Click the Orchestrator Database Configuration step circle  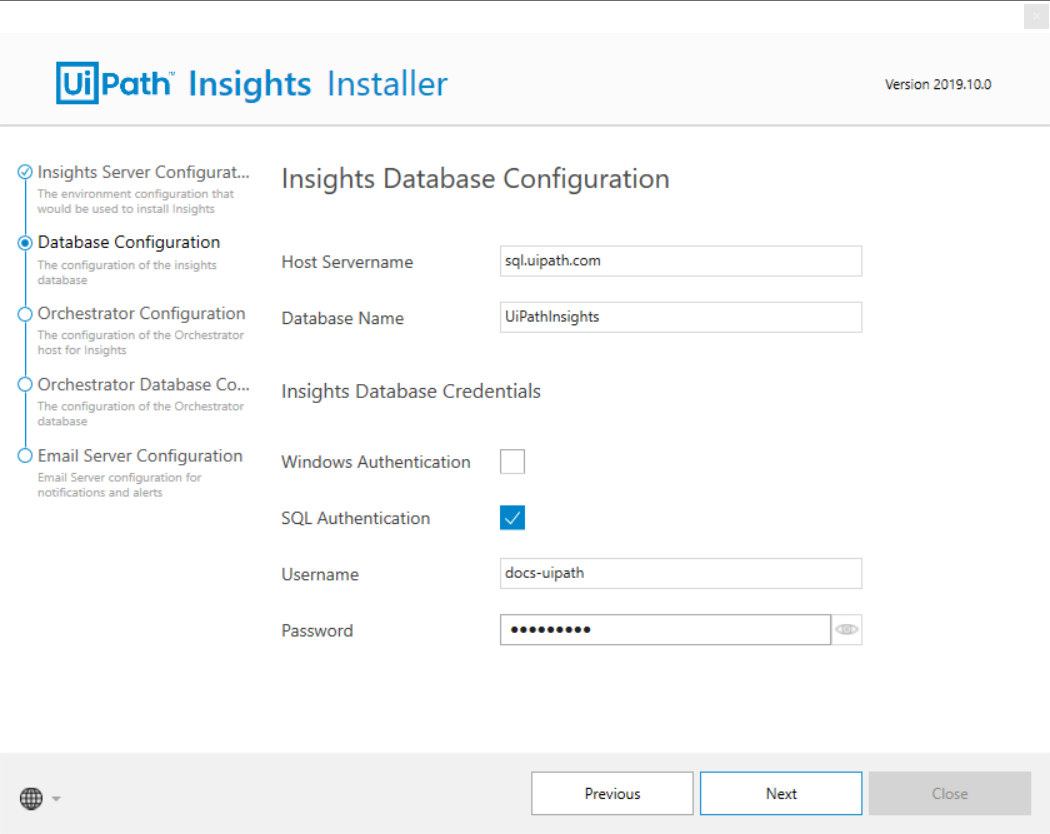click(25, 385)
